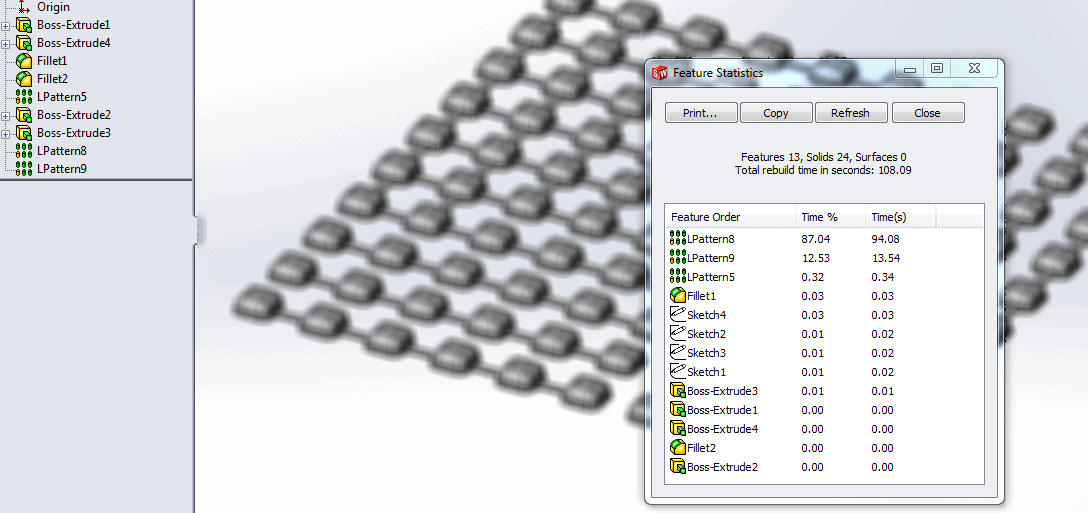
Task: Click the LPattern9 icon in the feature tree
Action: point(25,169)
